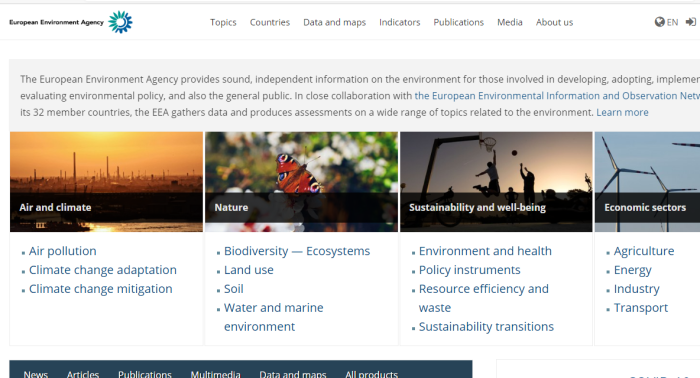Select the Transport link

[641, 307]
